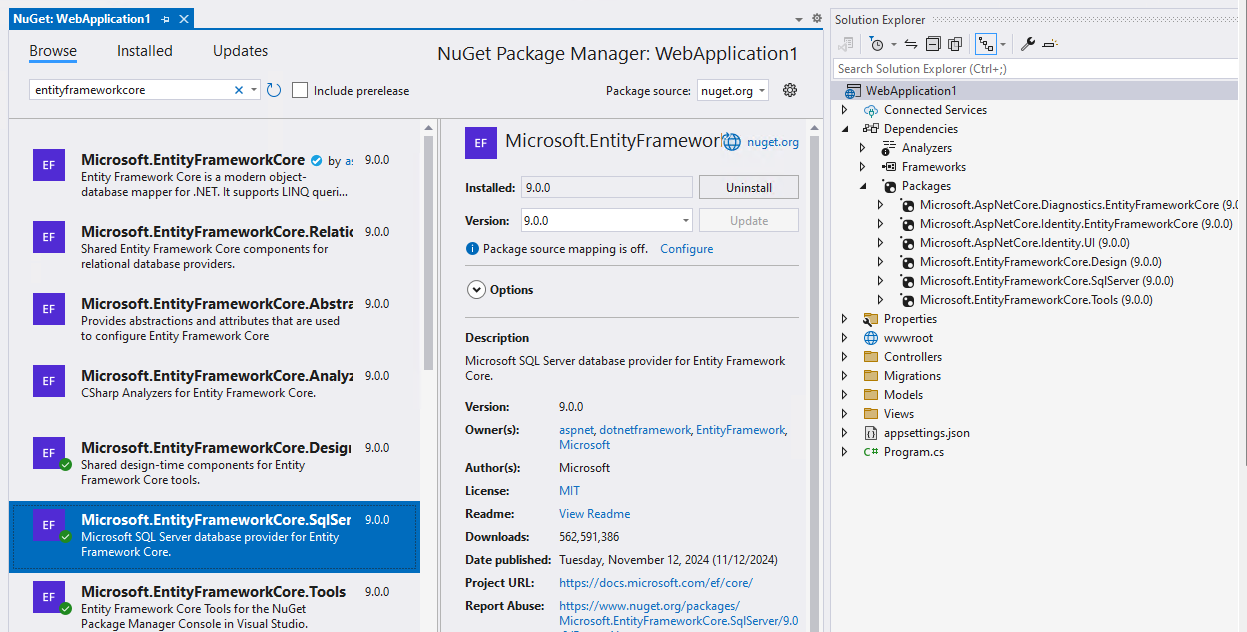
Task: Click the Analyzers node icon
Action: click(x=888, y=148)
